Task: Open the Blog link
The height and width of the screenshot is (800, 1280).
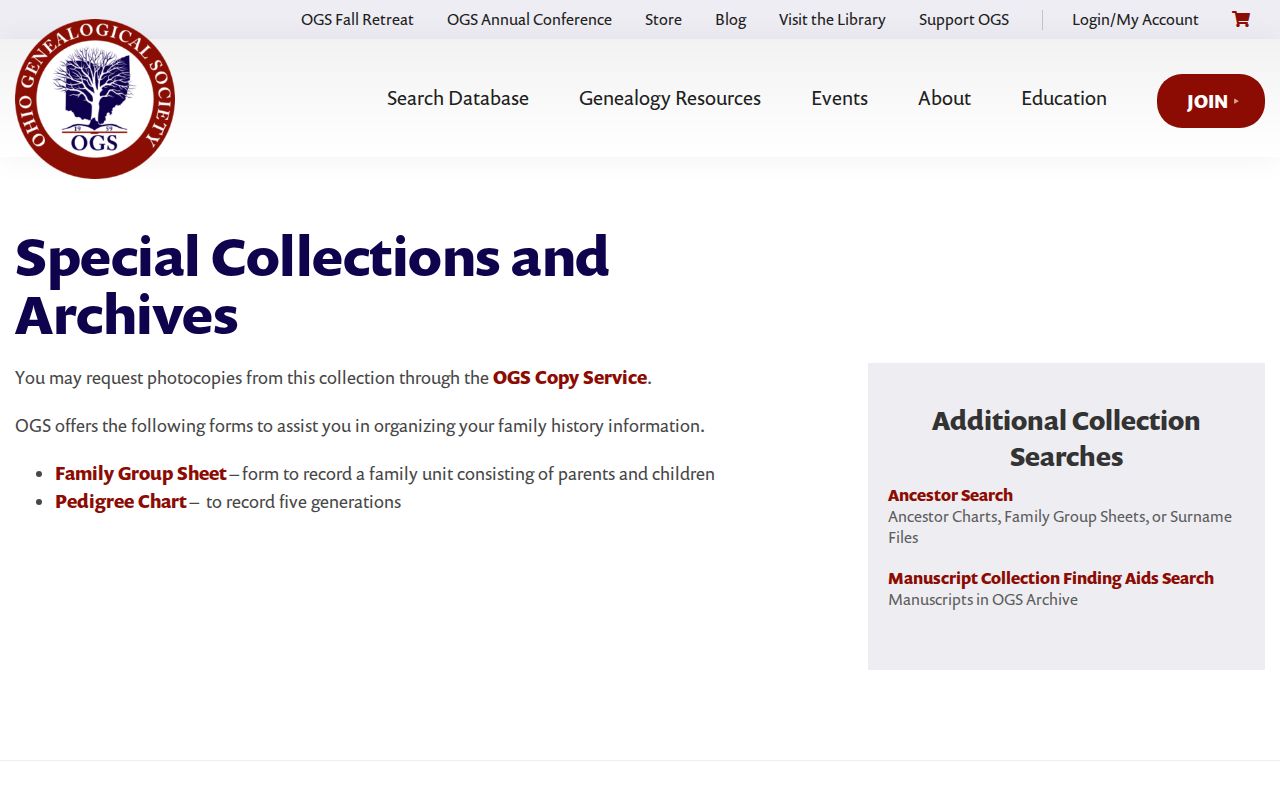Action: coord(731,19)
